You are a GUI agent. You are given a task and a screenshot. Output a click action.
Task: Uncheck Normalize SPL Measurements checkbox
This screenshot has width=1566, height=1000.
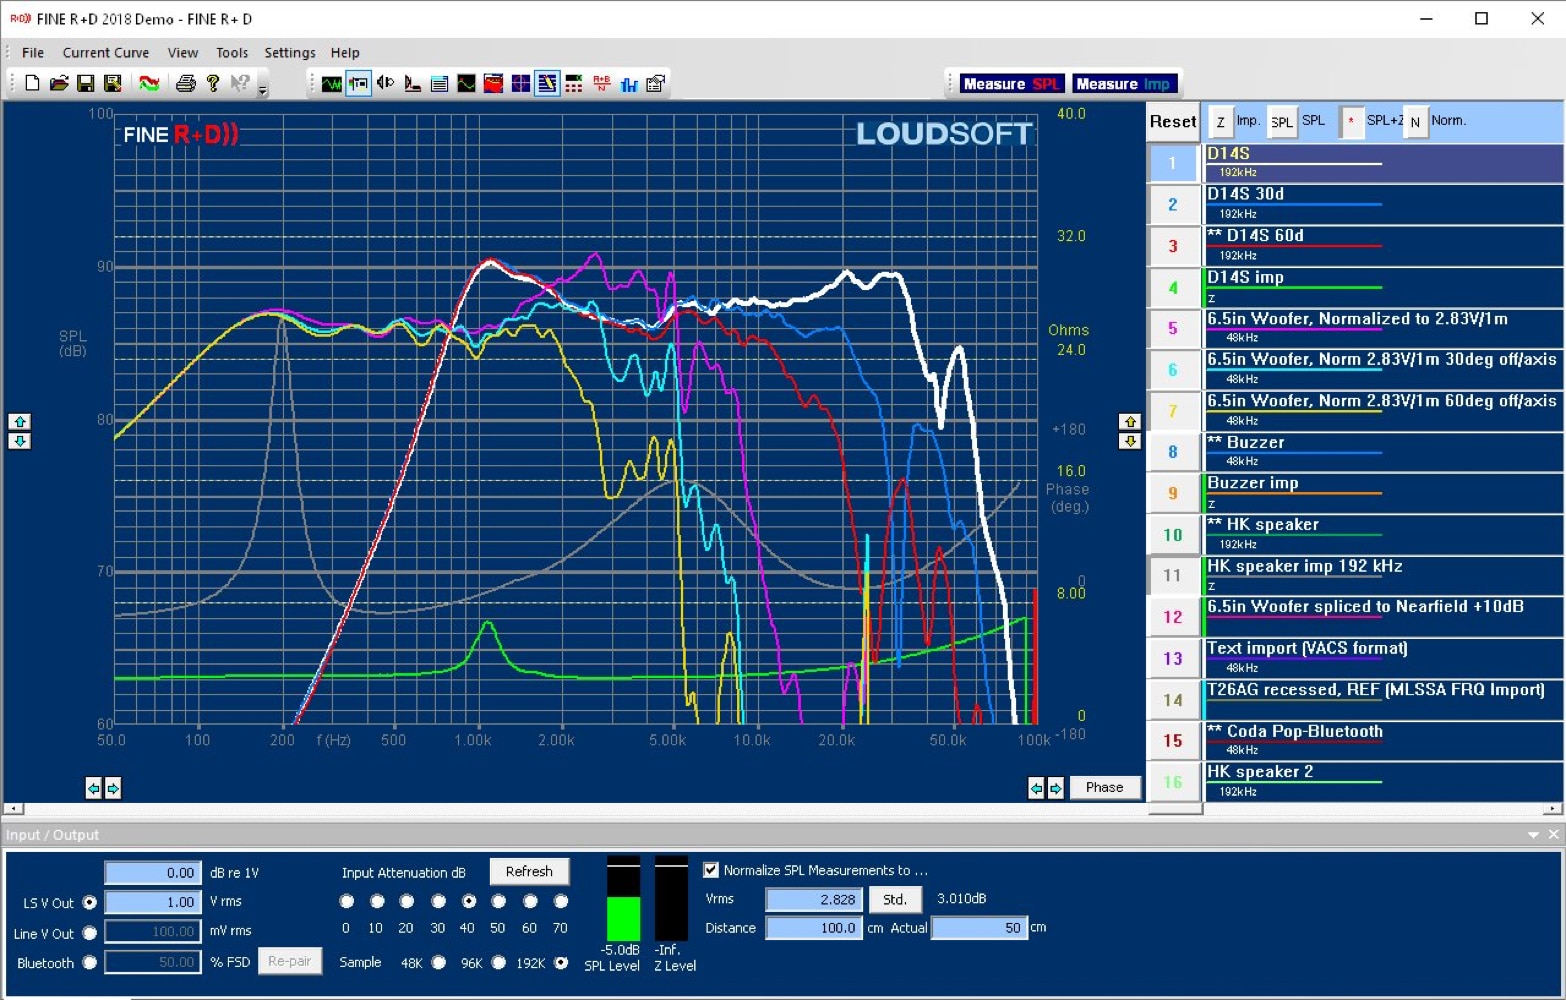tap(711, 870)
